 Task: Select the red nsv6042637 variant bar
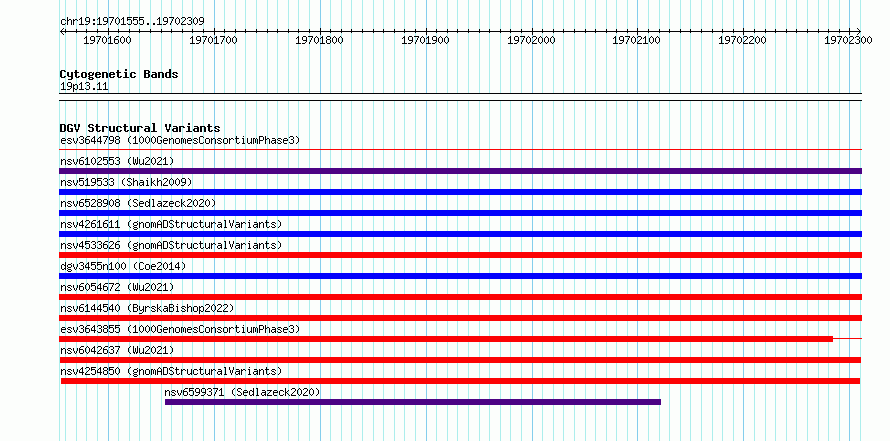pos(460,360)
